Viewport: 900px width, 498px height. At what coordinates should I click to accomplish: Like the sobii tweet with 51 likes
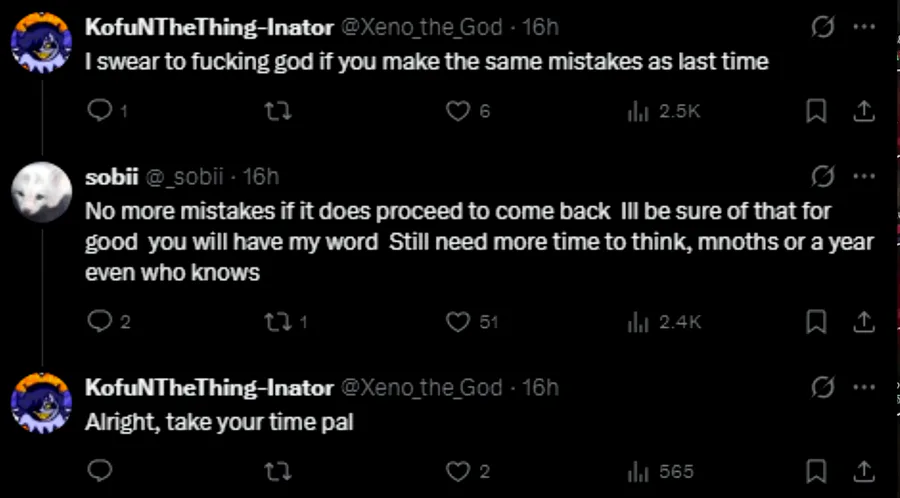click(458, 322)
